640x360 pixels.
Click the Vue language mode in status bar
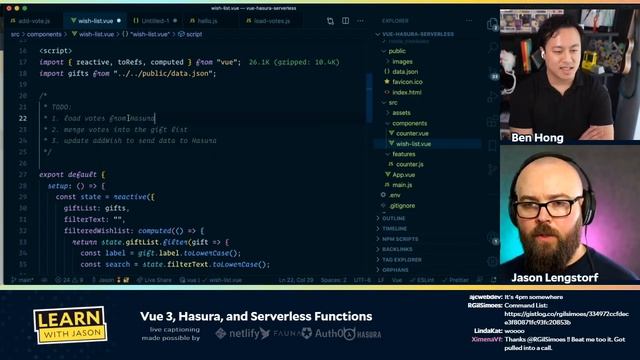pyautogui.click(x=397, y=280)
